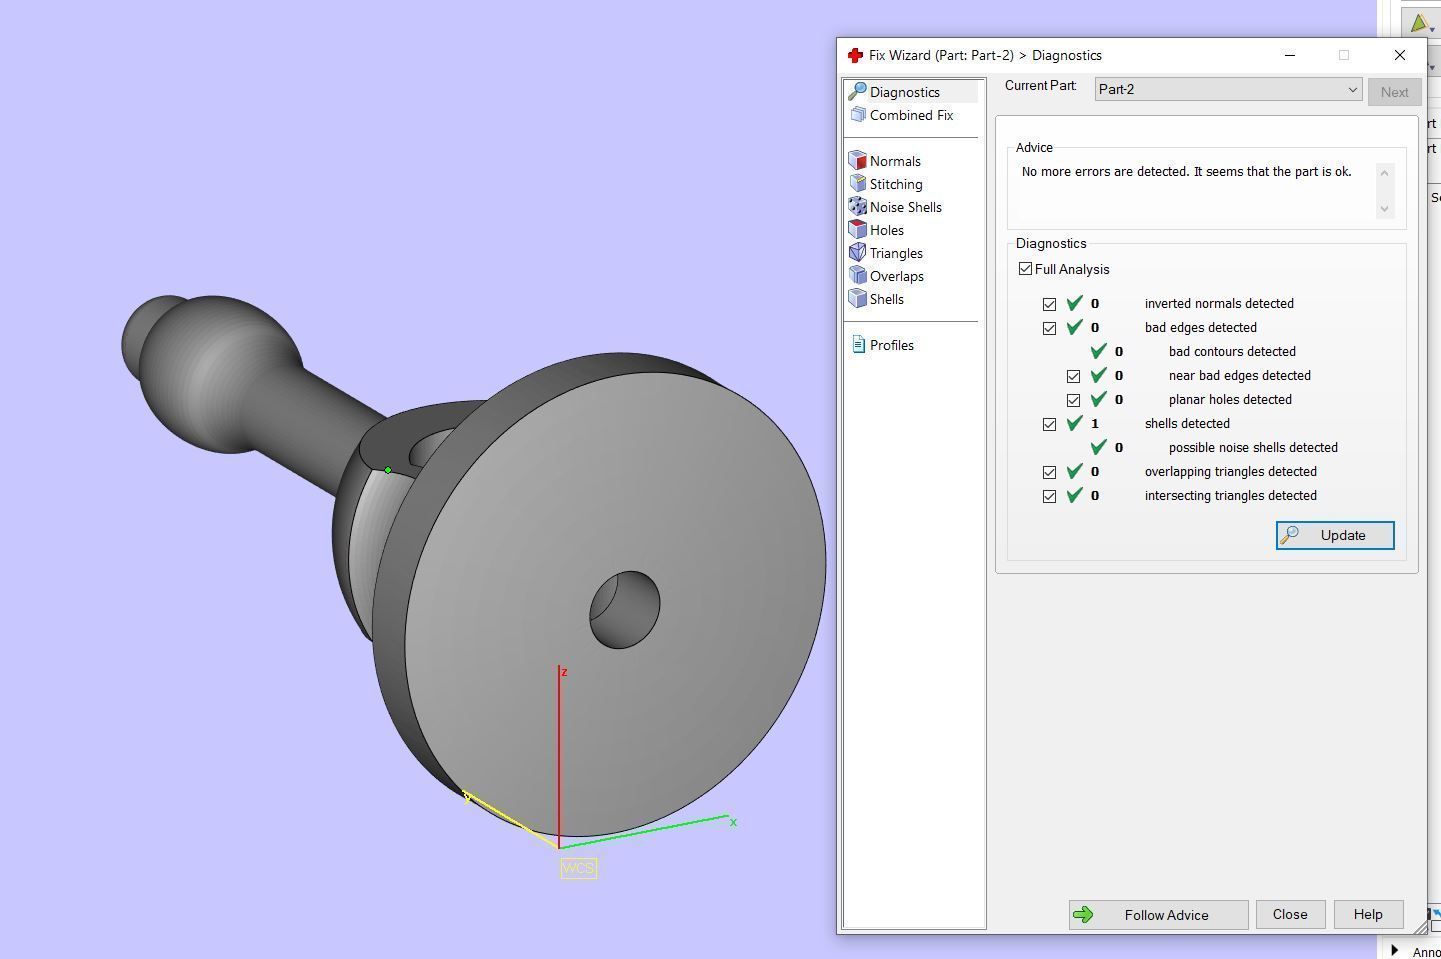Toggle intersecting triangles detected checkbox
The image size is (1441, 959).
click(1049, 496)
